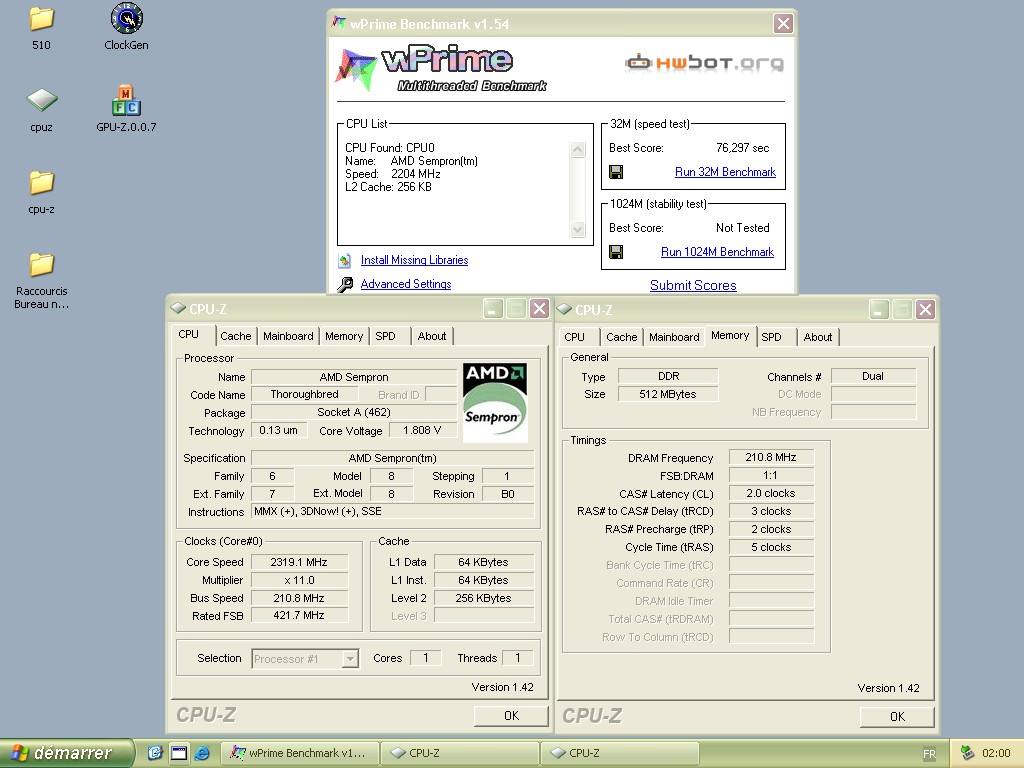Viewport: 1024px width, 768px height.
Task: Click the Install Missing Libraries icon
Action: tap(345, 261)
